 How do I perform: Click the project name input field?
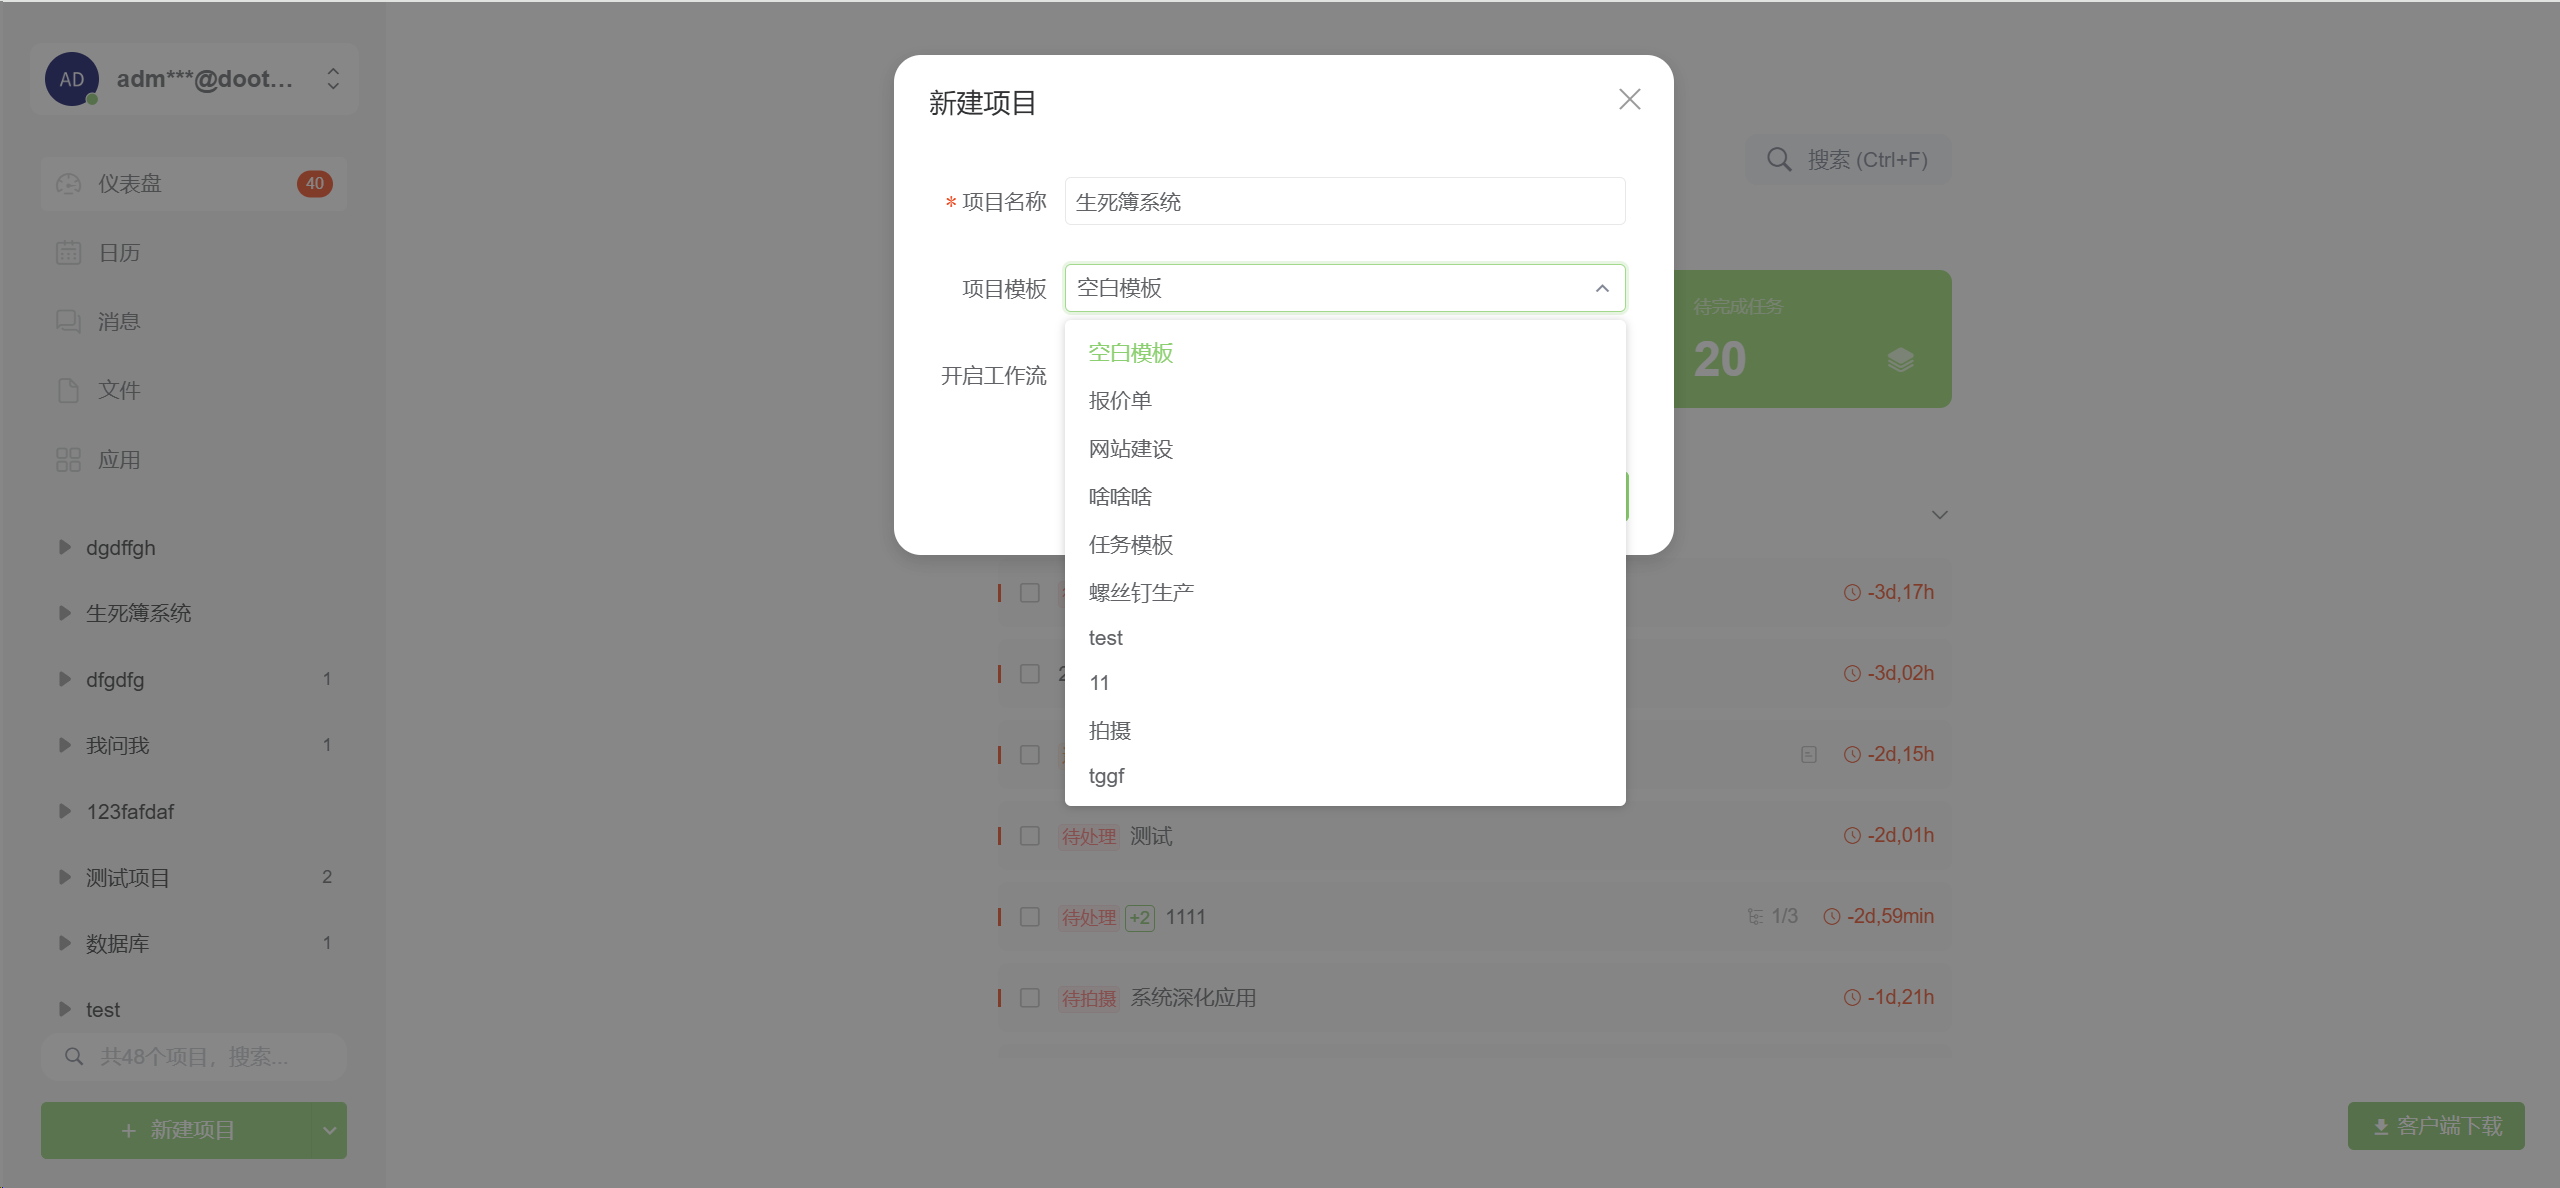pyautogui.click(x=1344, y=202)
